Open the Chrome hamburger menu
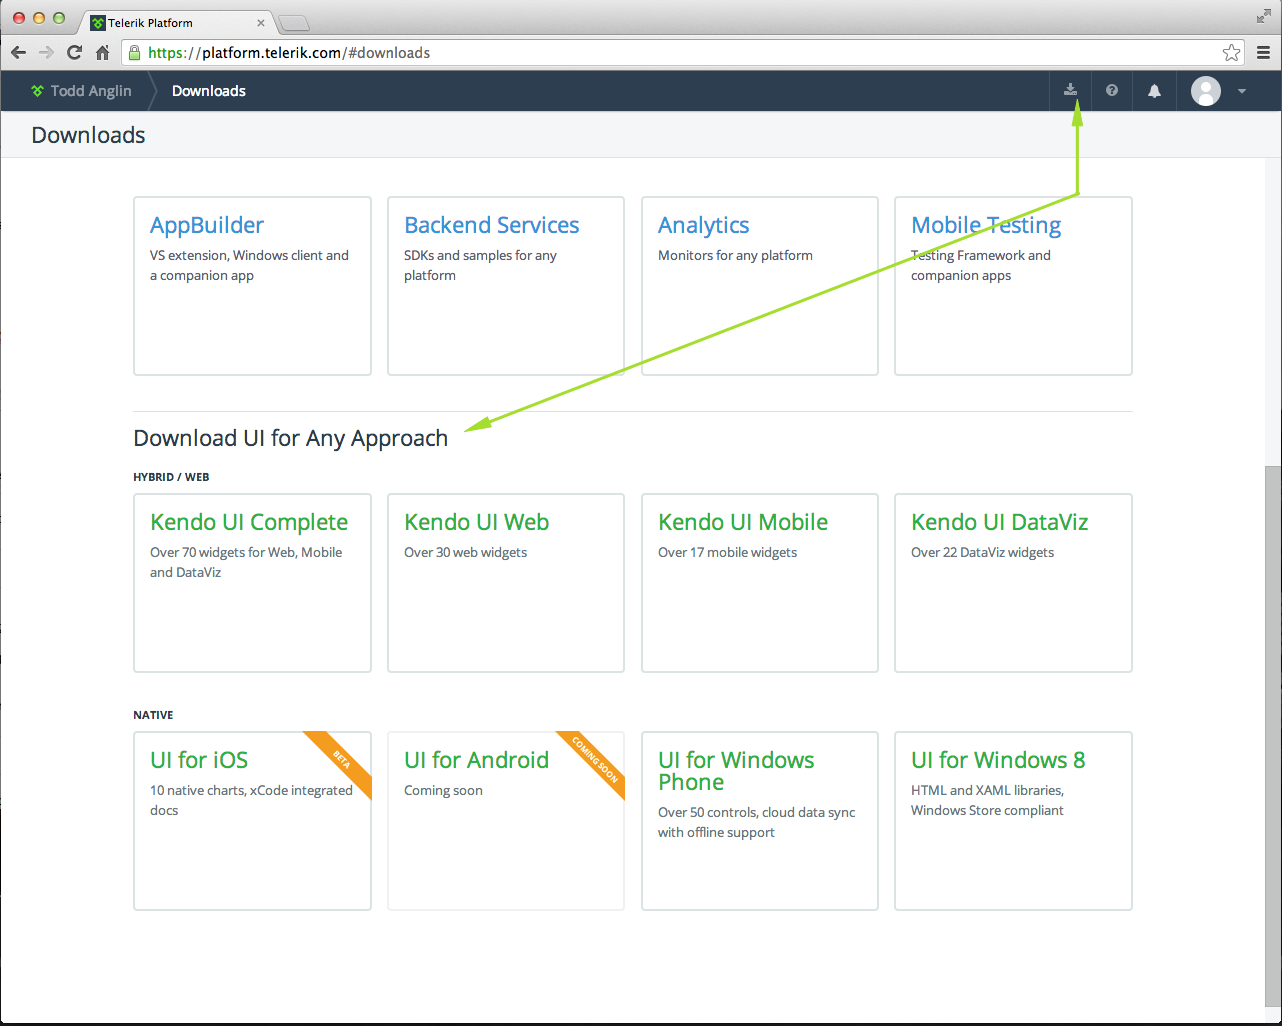The image size is (1282, 1026). (x=1263, y=52)
